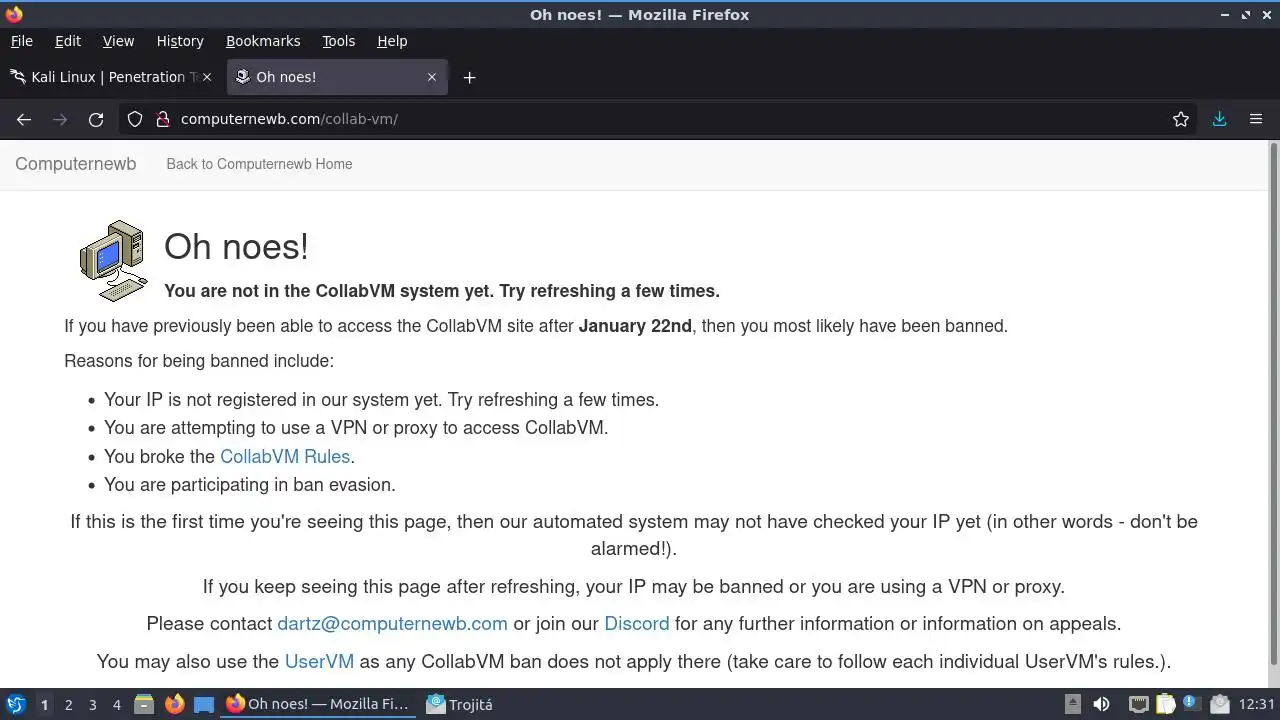
Task: Open the Discord link
Action: (637, 623)
